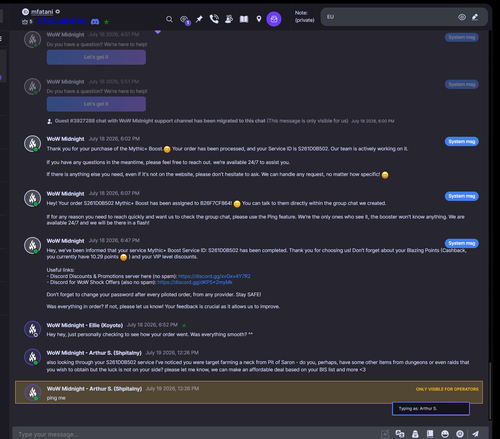Click System msg badge on 5:51 PM message
Screen dimensions: 500x439
(462, 84)
